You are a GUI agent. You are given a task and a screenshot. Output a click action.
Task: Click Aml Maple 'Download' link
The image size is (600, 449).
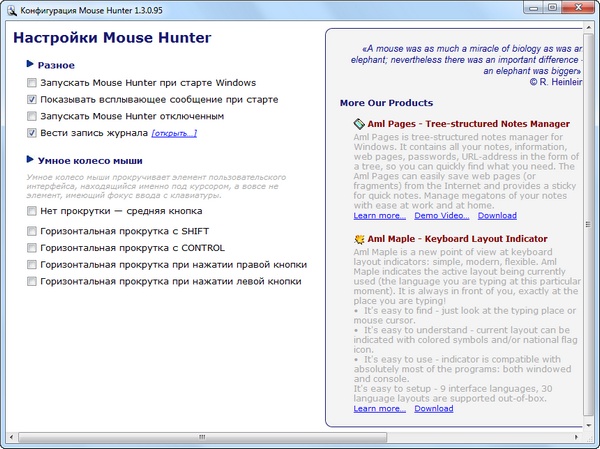coord(434,408)
